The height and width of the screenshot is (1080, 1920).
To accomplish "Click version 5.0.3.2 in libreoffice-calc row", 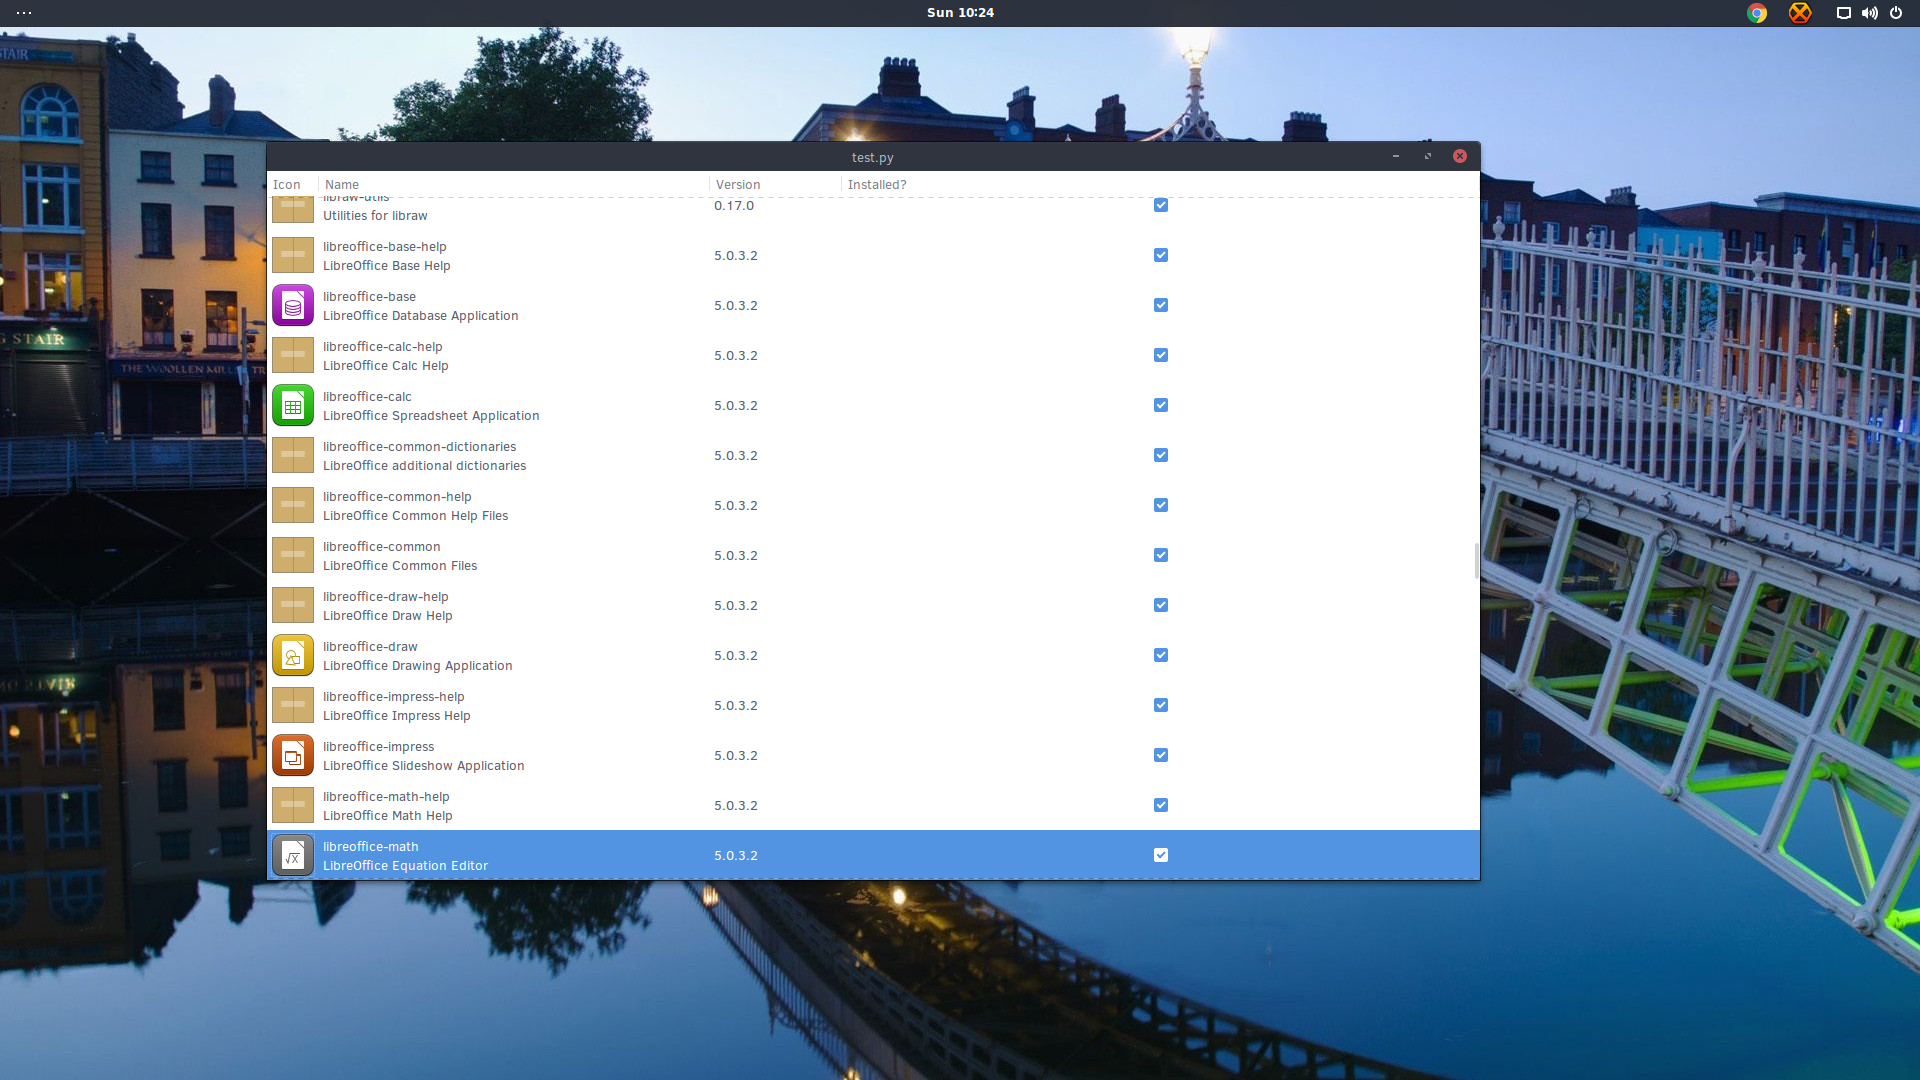I will click(736, 406).
